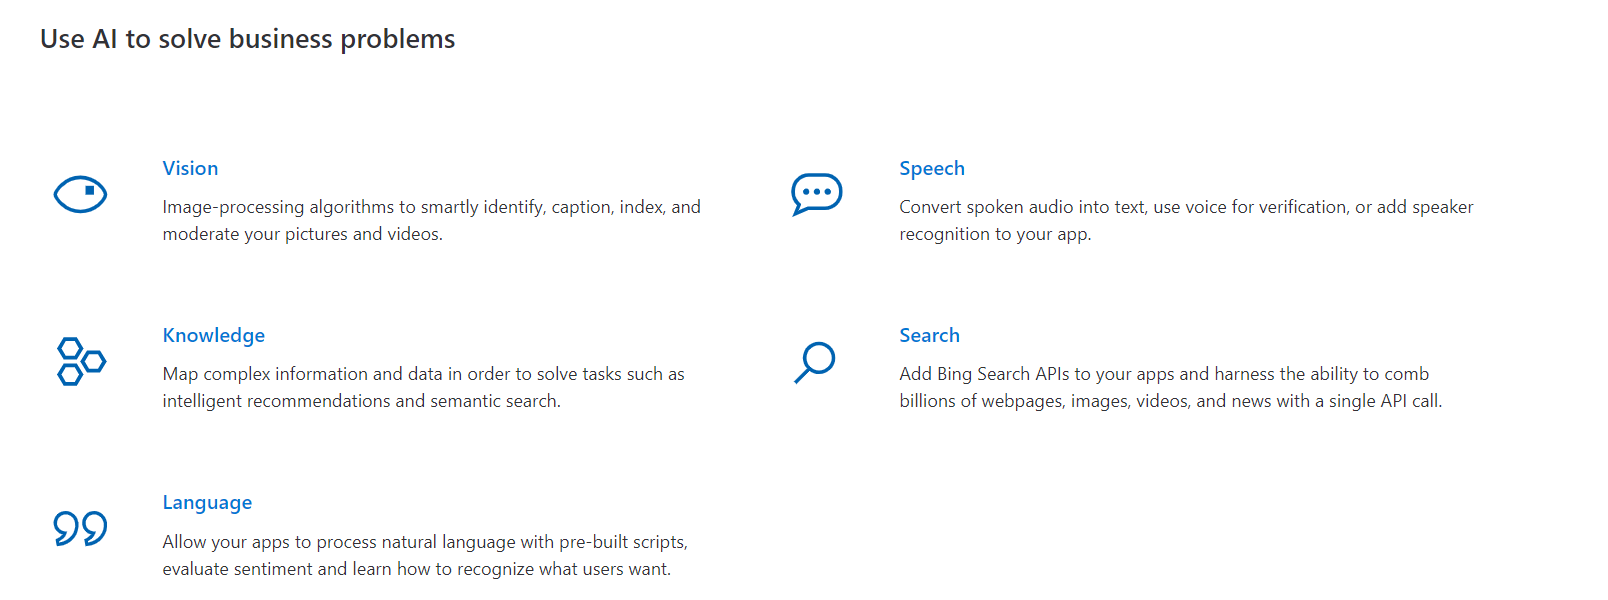Open the Speech link
This screenshot has height=600, width=1608.
click(931, 168)
